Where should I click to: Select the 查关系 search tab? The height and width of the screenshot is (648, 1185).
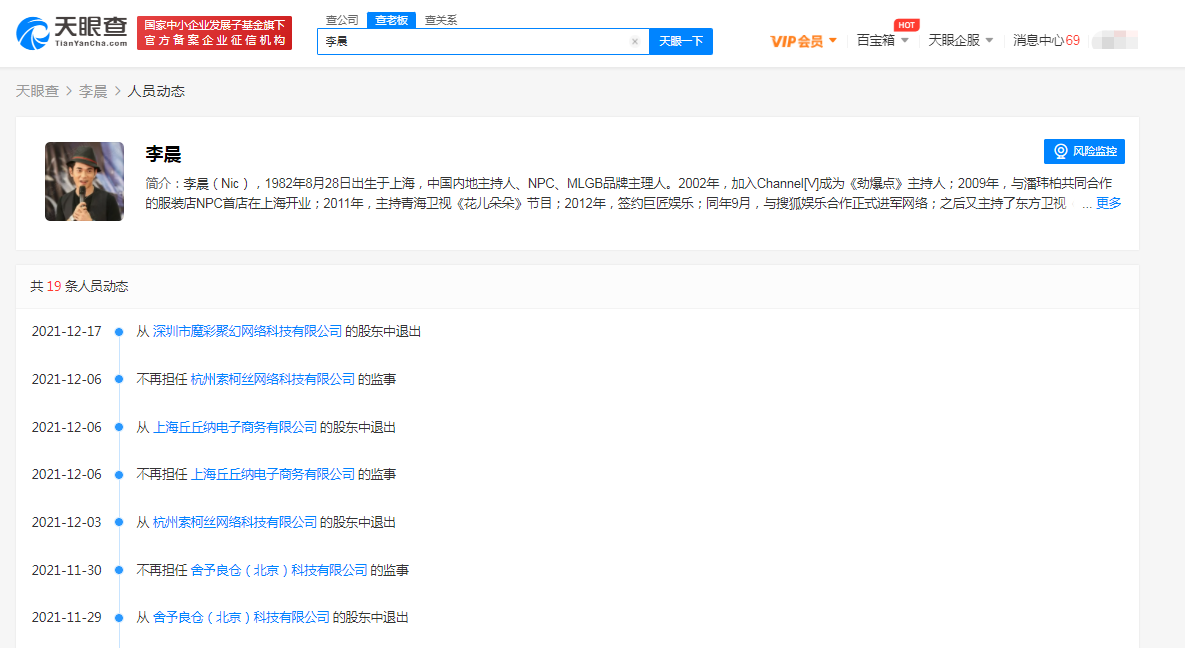pos(441,20)
